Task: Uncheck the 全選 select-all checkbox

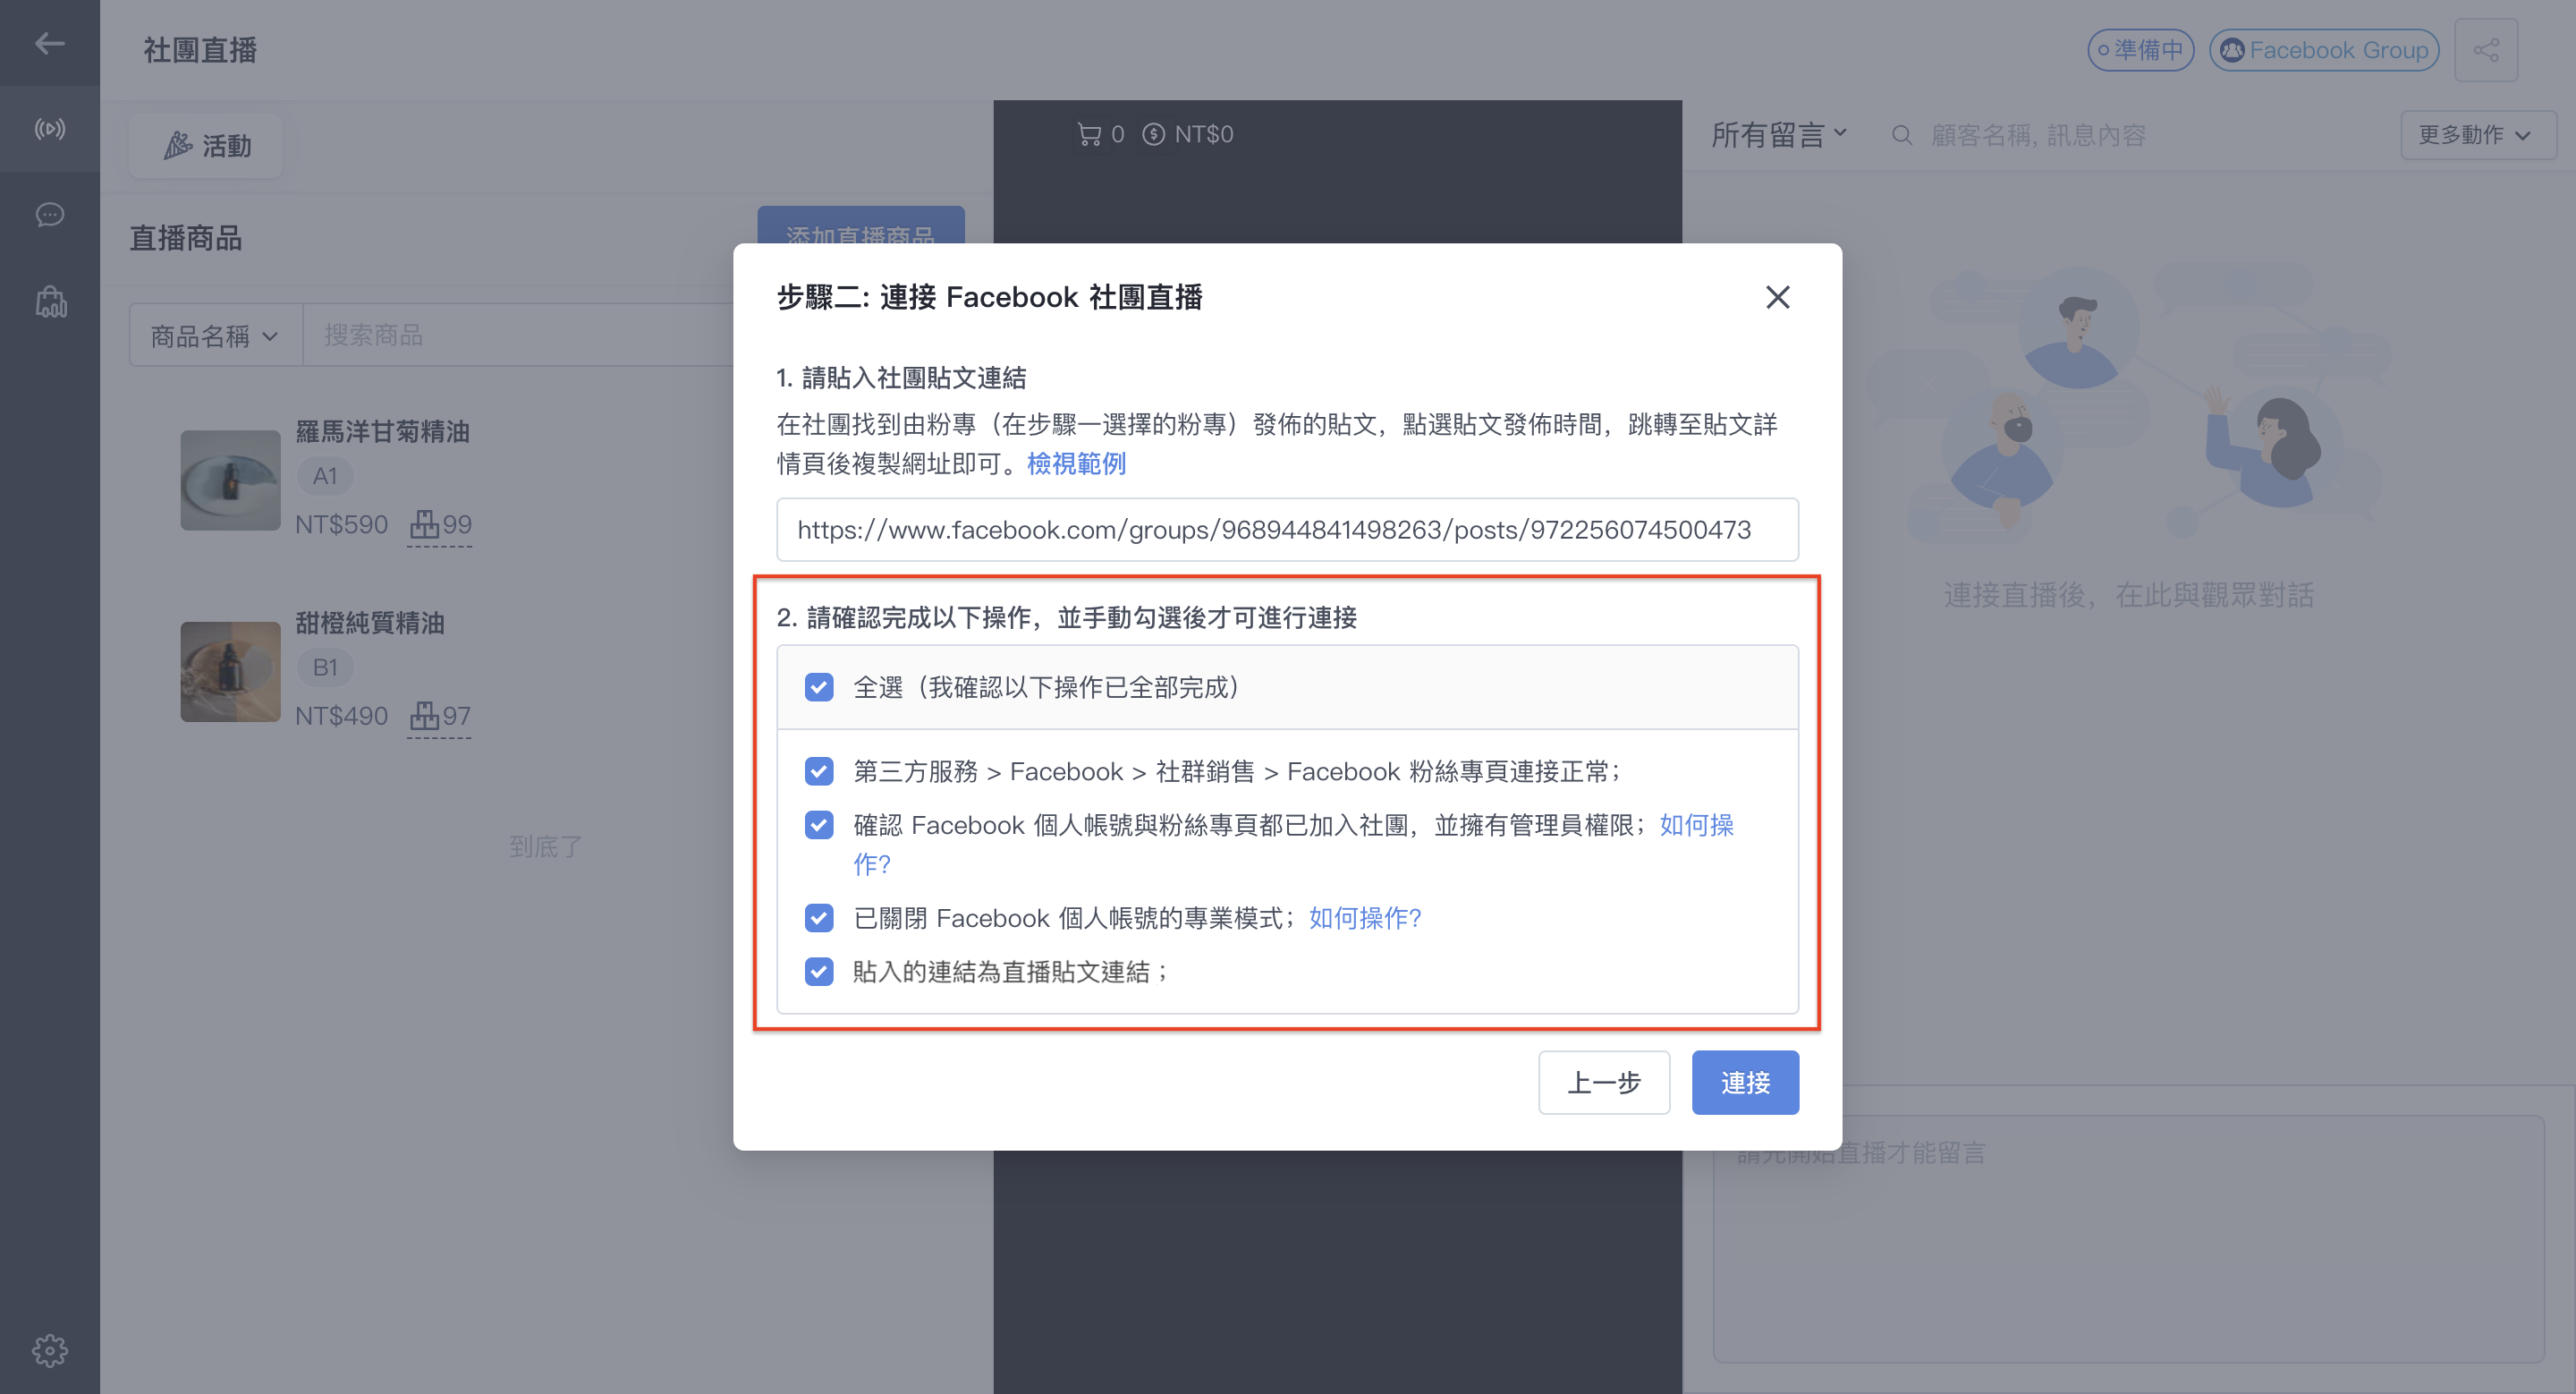Action: click(x=819, y=687)
